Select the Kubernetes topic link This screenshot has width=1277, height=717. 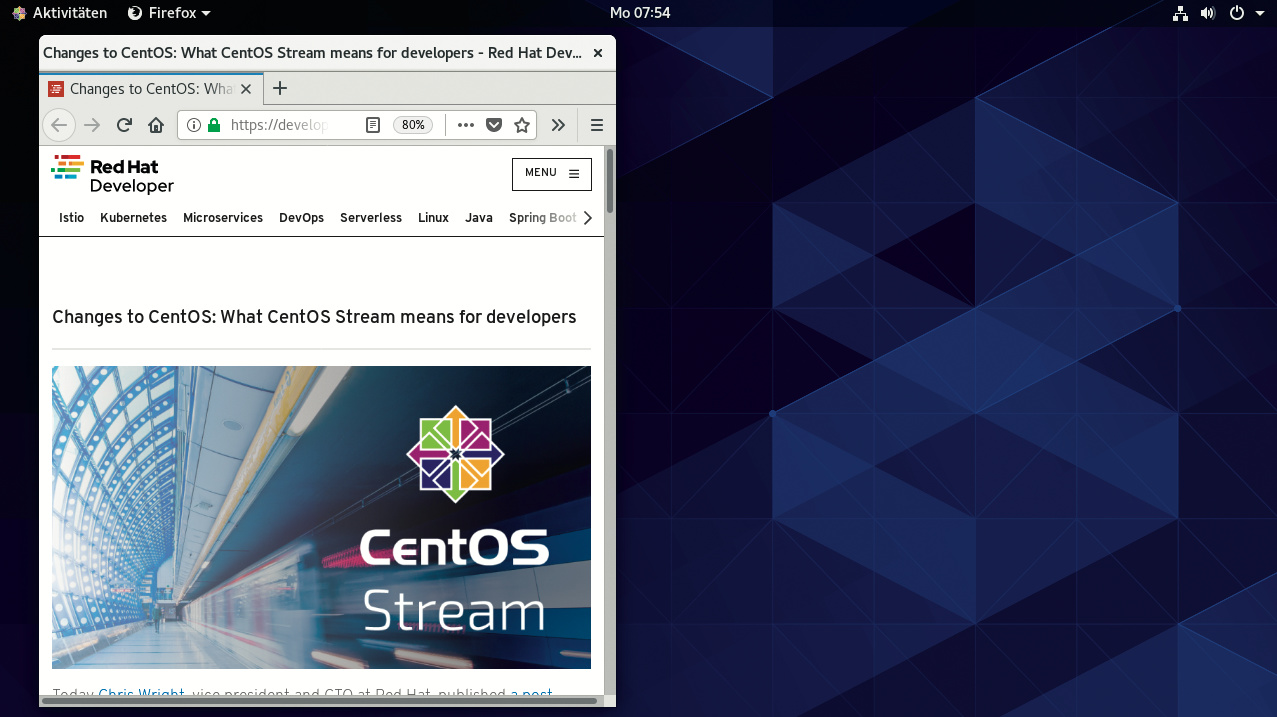133,218
